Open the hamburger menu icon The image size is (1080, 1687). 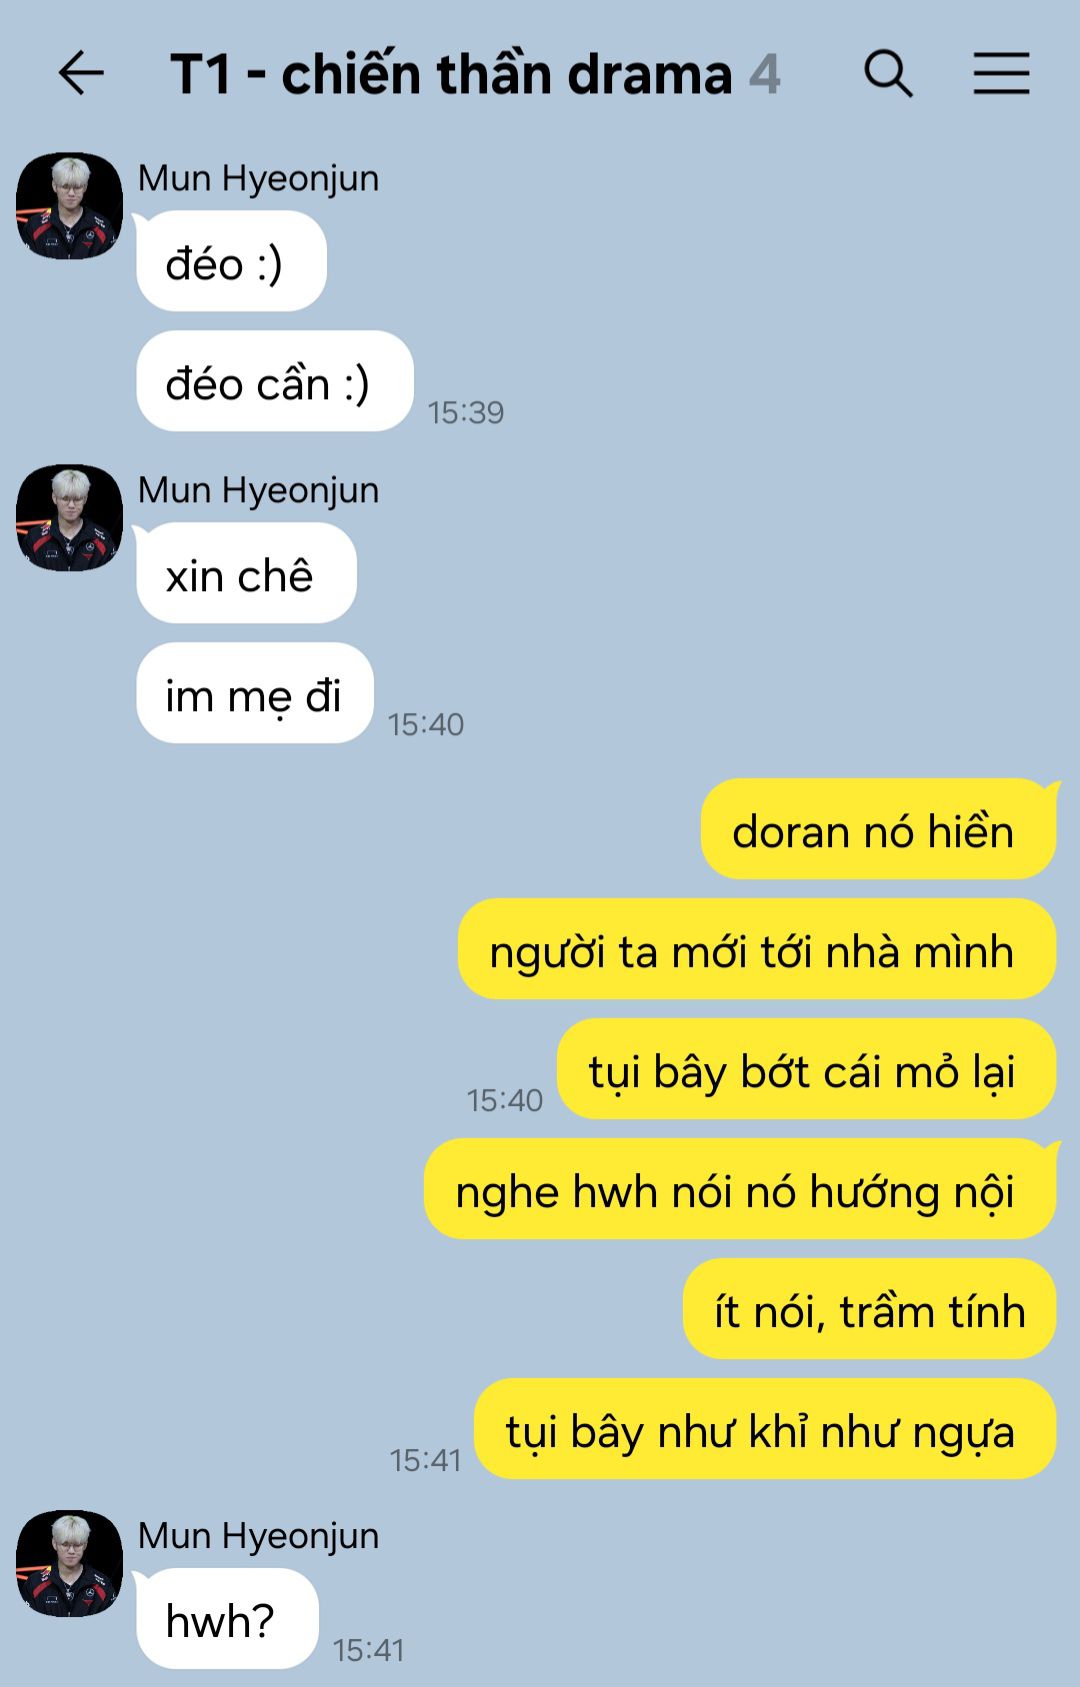tap(1002, 73)
